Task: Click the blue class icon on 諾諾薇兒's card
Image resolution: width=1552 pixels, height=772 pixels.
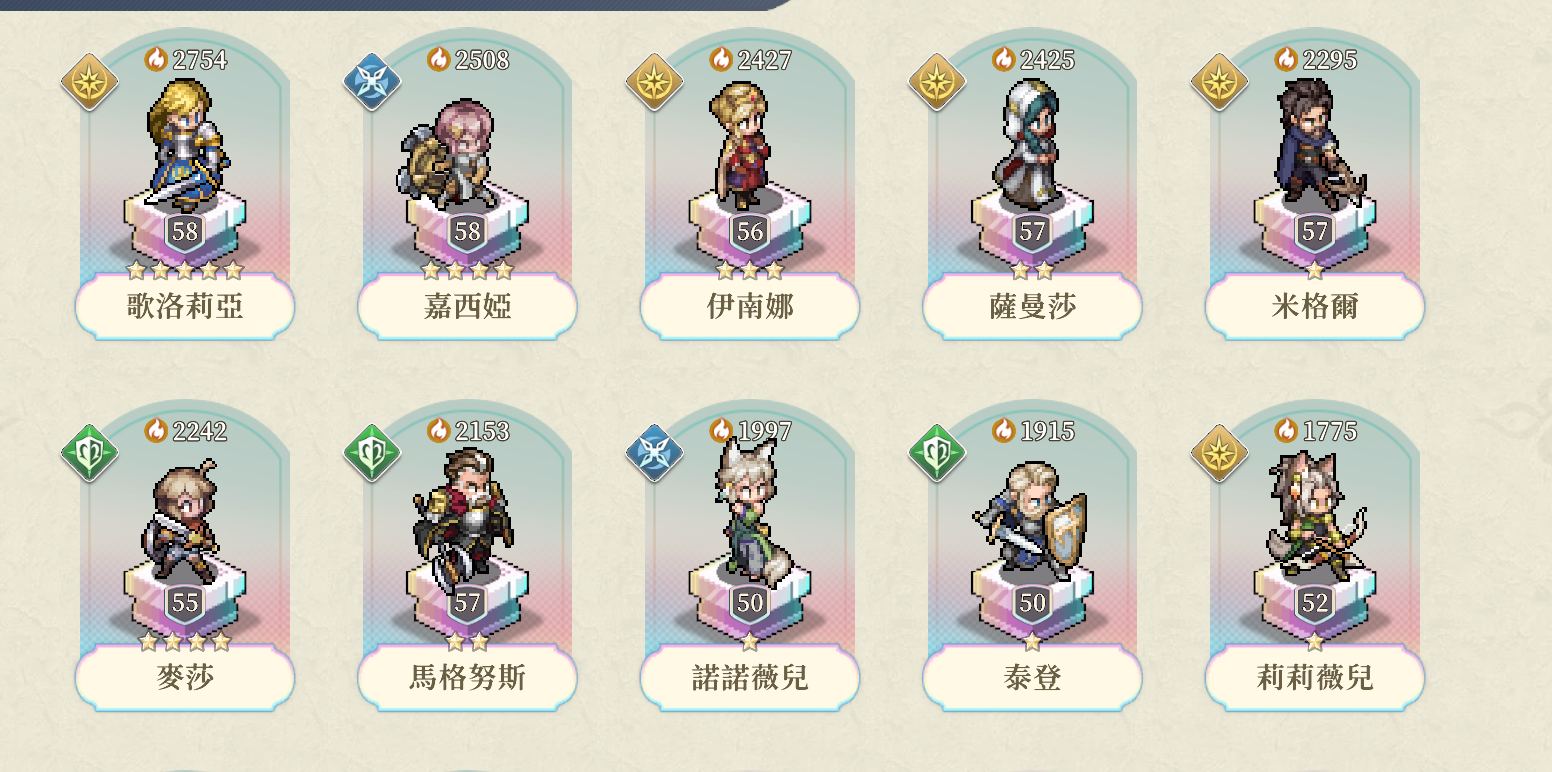Action: pos(655,453)
